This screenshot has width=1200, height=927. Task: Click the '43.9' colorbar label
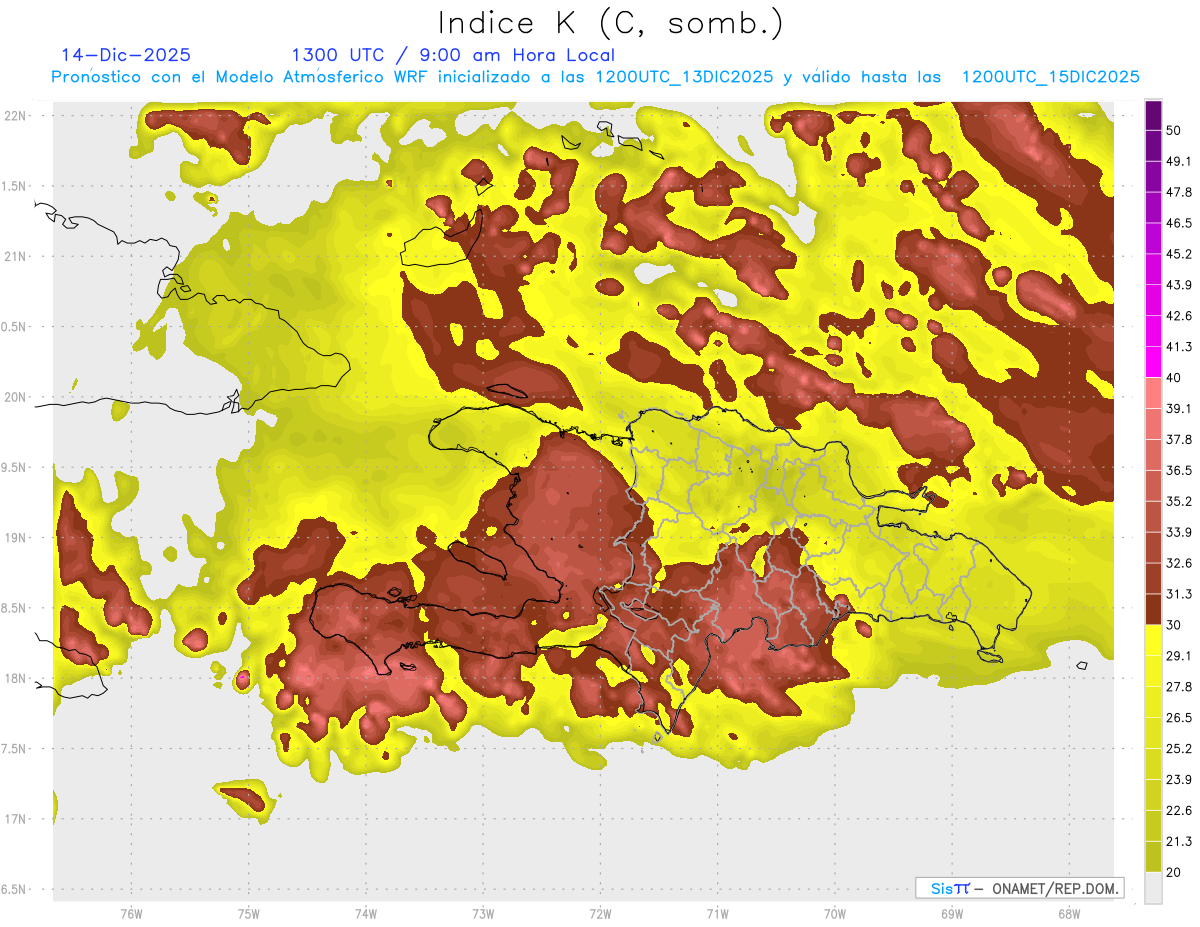click(x=1179, y=285)
